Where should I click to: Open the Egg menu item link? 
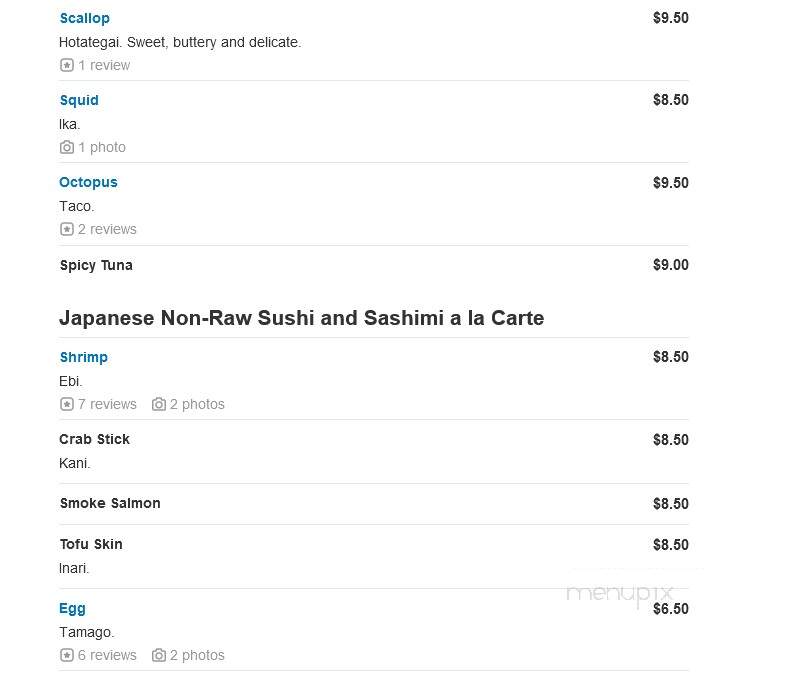(72, 608)
